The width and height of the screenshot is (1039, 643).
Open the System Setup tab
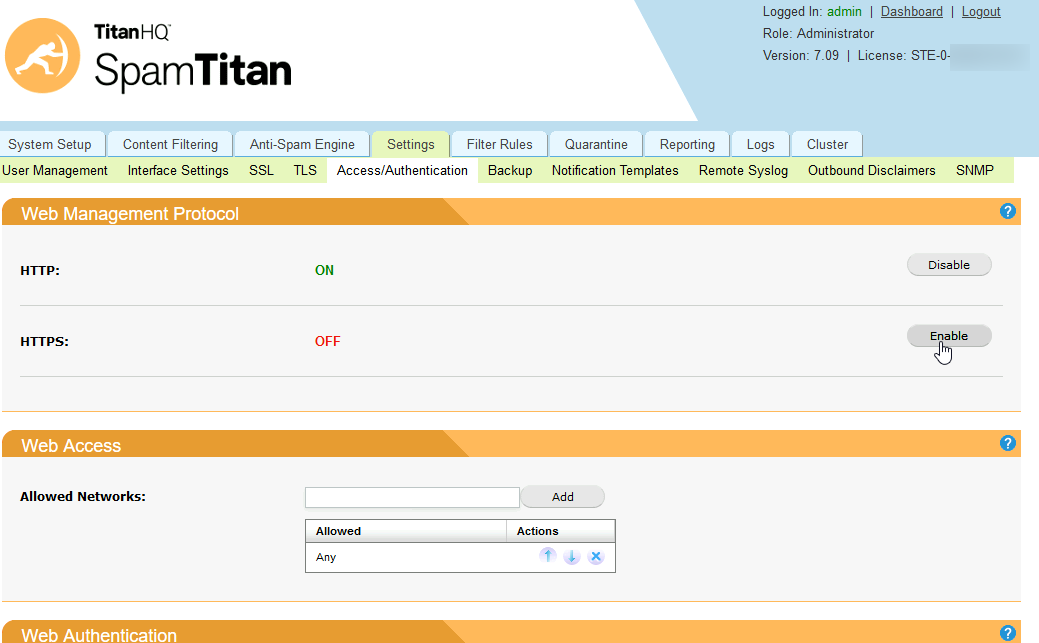[x=52, y=145]
